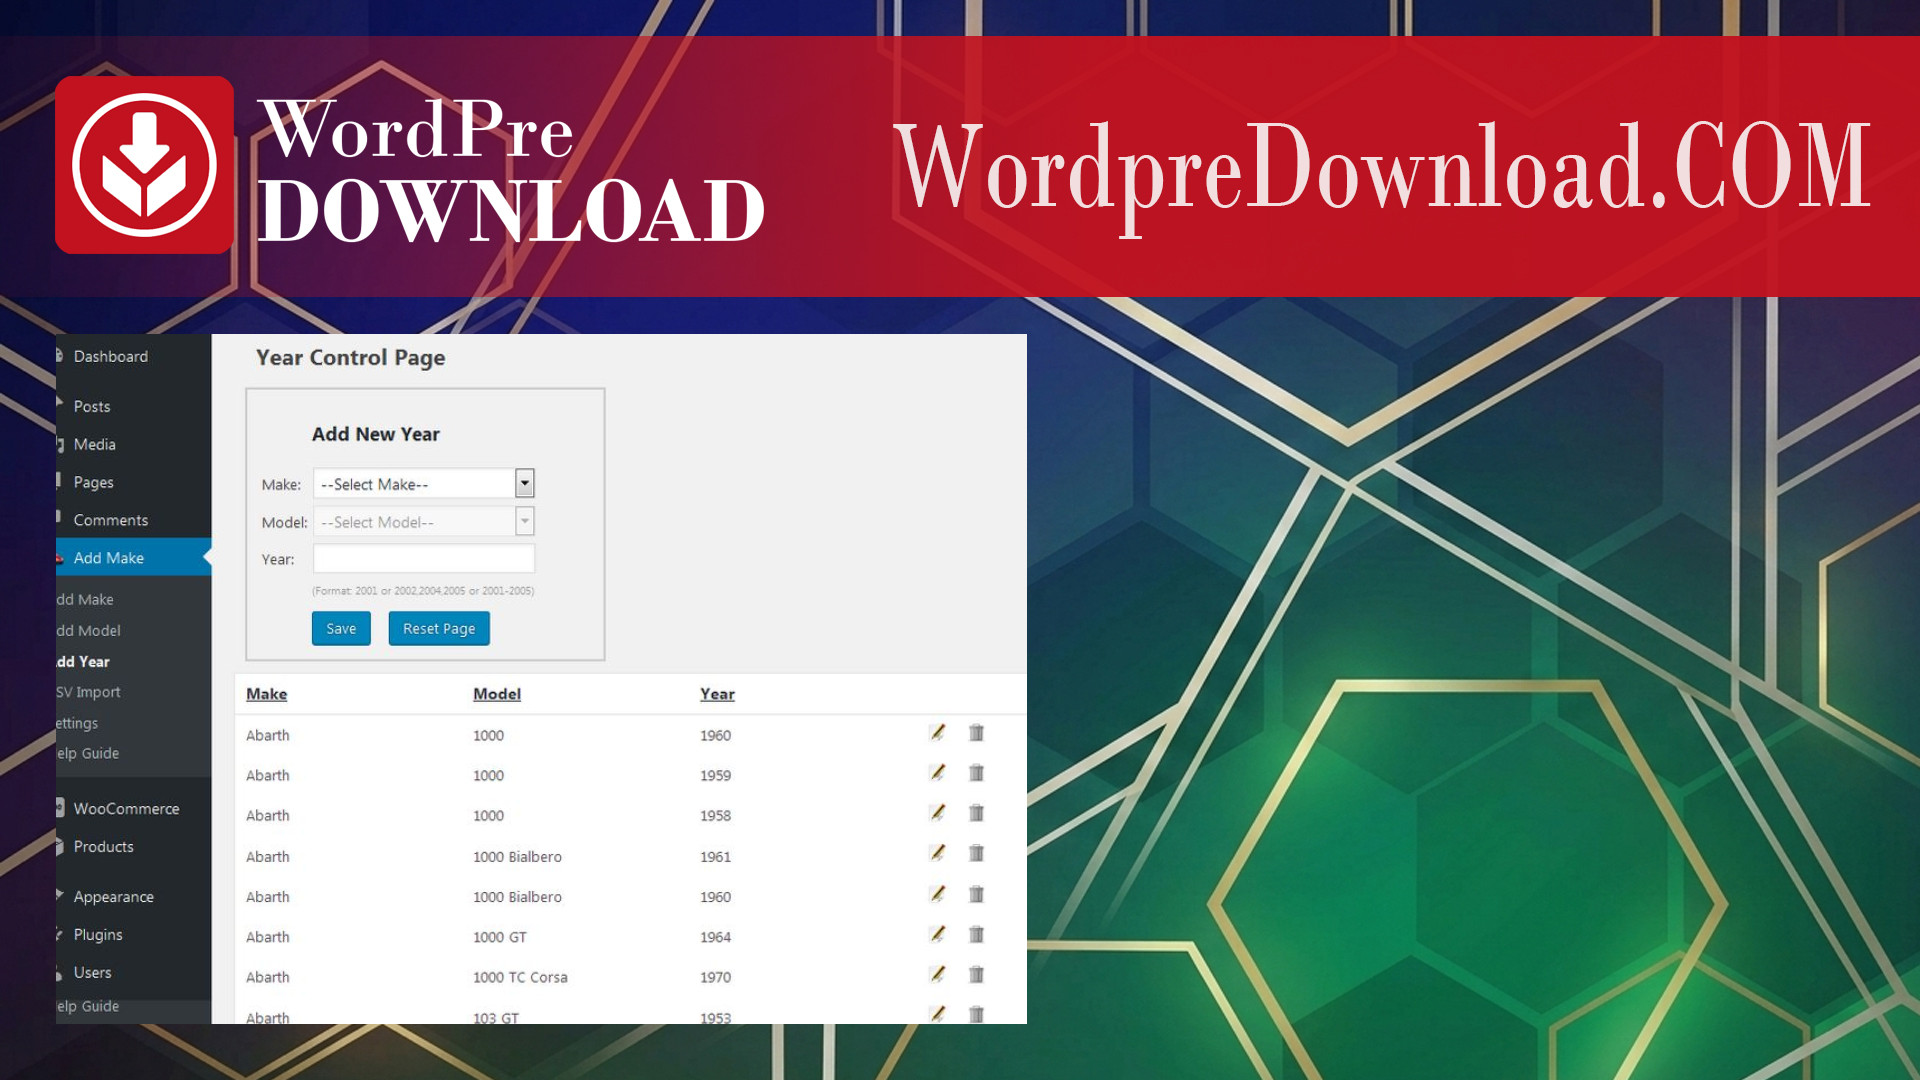Screen dimensions: 1920x1080
Task: Edit the Abarth 1000 1960 row
Action: [x=937, y=733]
